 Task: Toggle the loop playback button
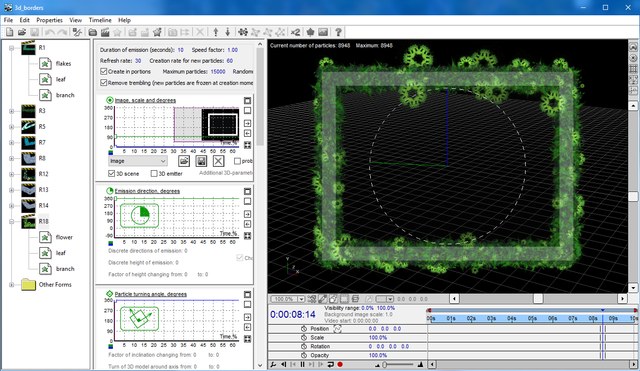(x=330, y=364)
